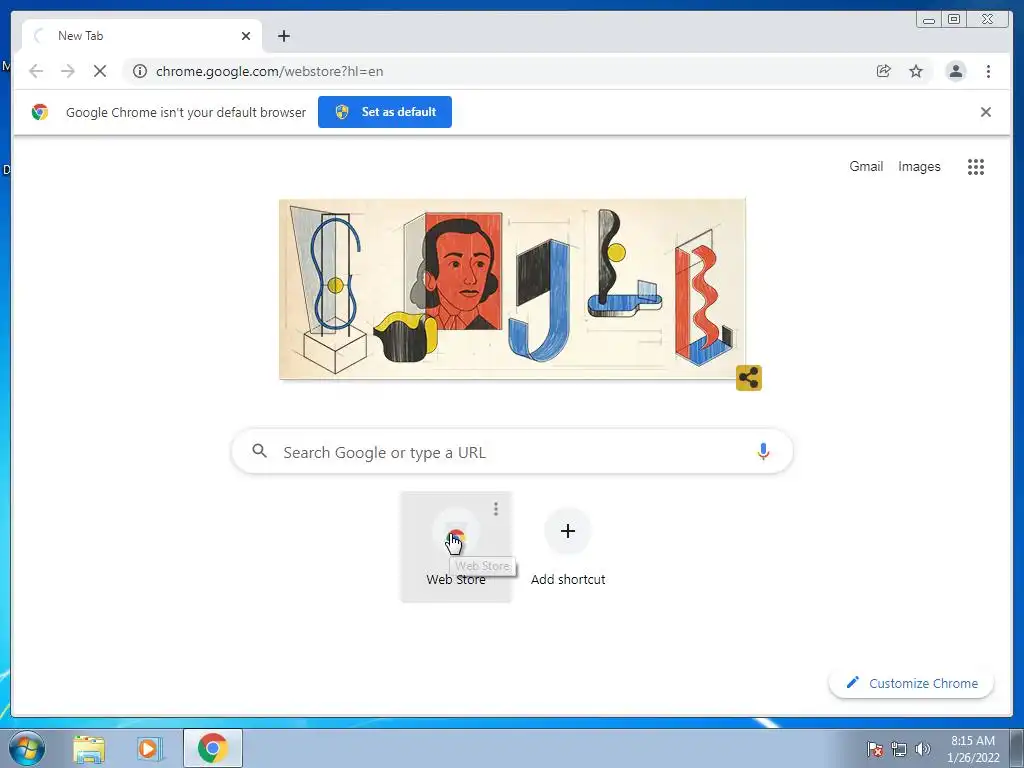Dismiss the default browser infobar
The width and height of the screenshot is (1024, 768).
click(985, 112)
